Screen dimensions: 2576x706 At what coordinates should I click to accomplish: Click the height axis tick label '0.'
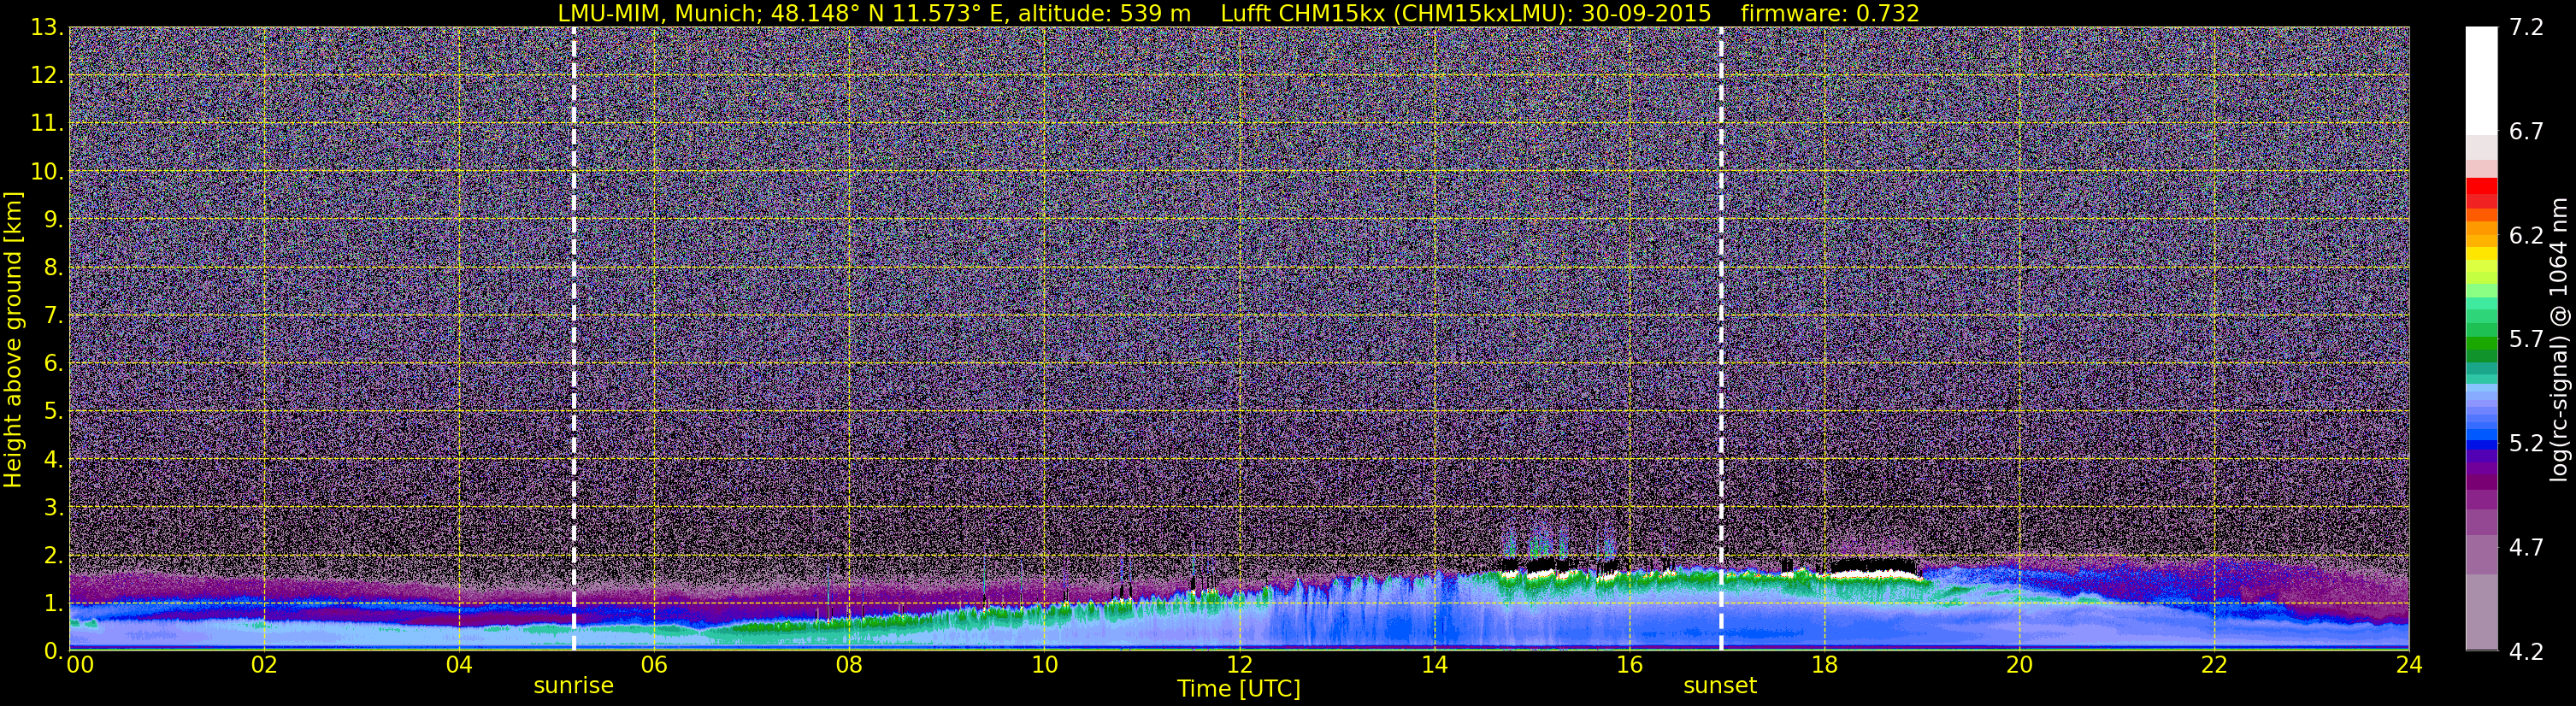click(54, 650)
